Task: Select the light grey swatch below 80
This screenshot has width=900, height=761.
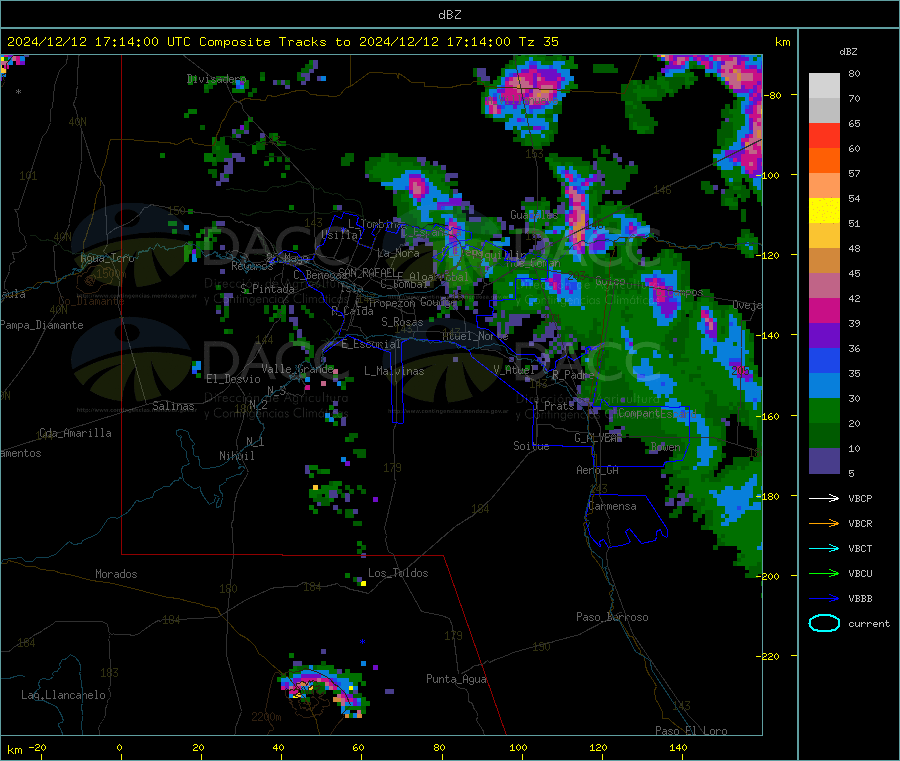Action: 824,86
